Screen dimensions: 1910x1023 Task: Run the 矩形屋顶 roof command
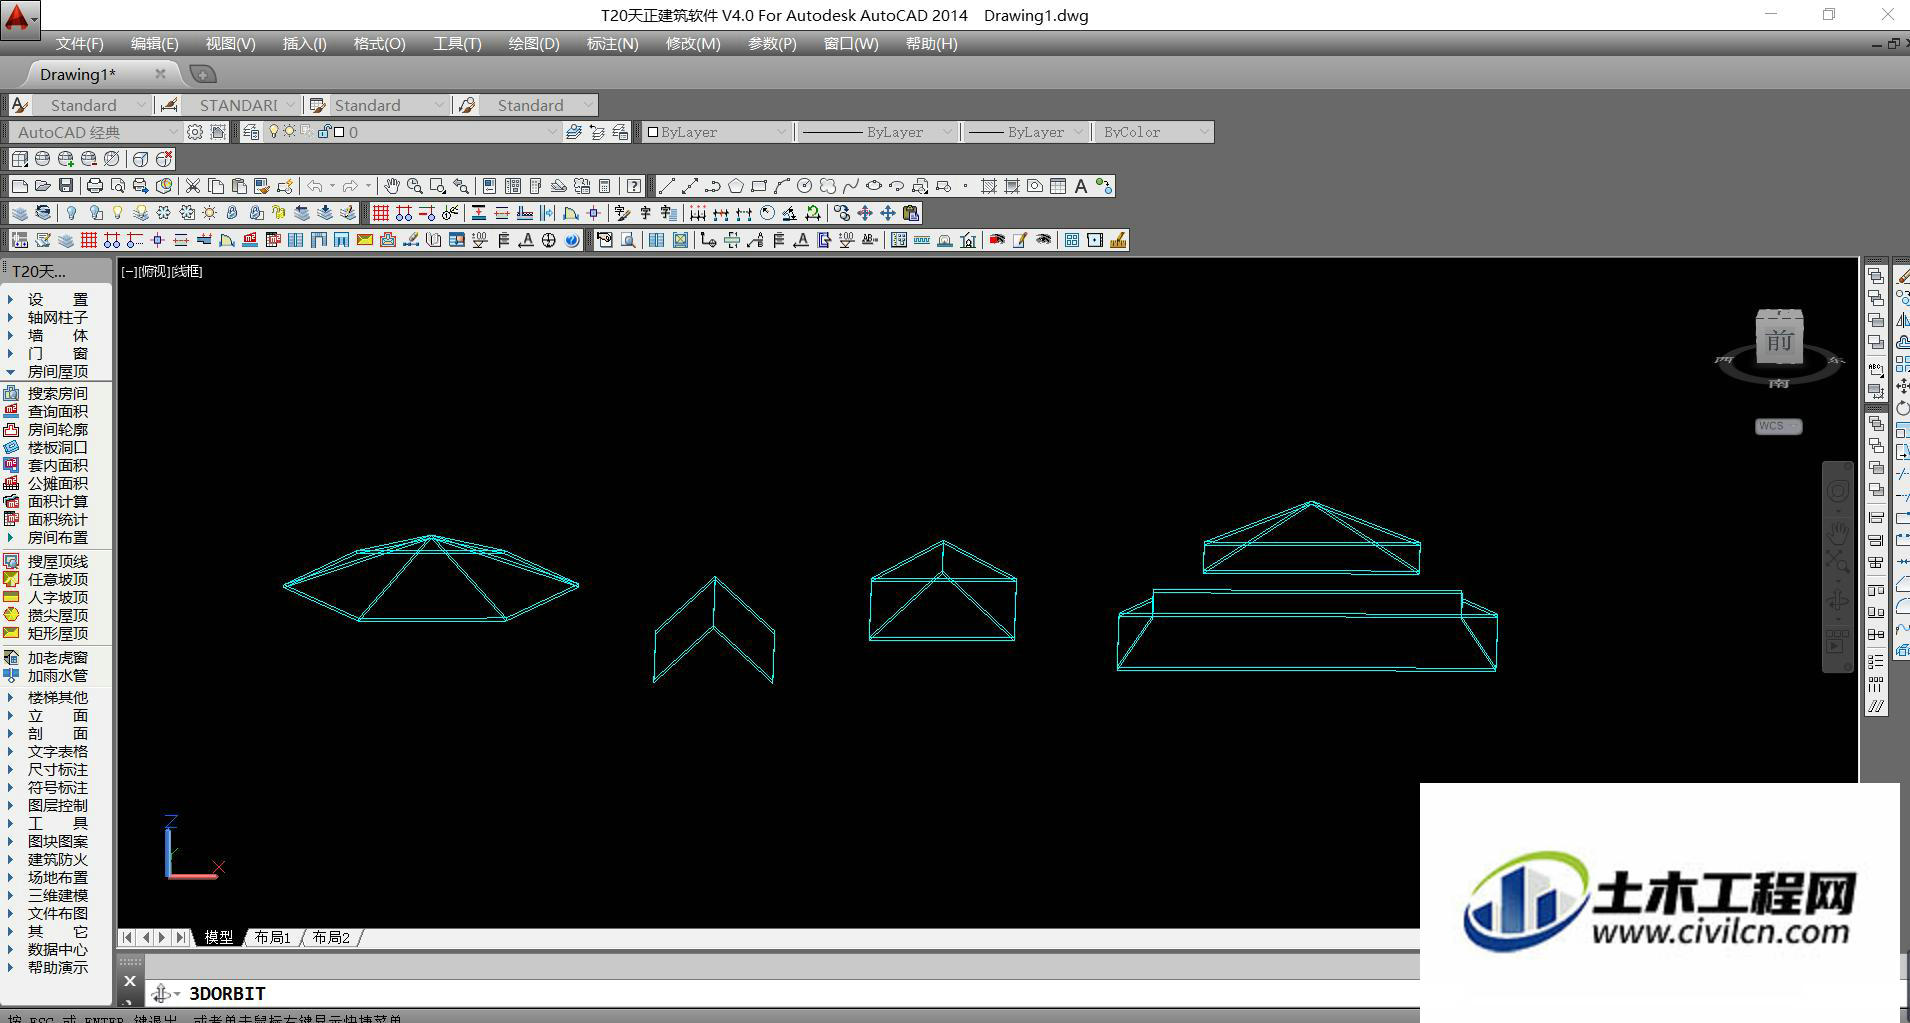pyautogui.click(x=57, y=633)
